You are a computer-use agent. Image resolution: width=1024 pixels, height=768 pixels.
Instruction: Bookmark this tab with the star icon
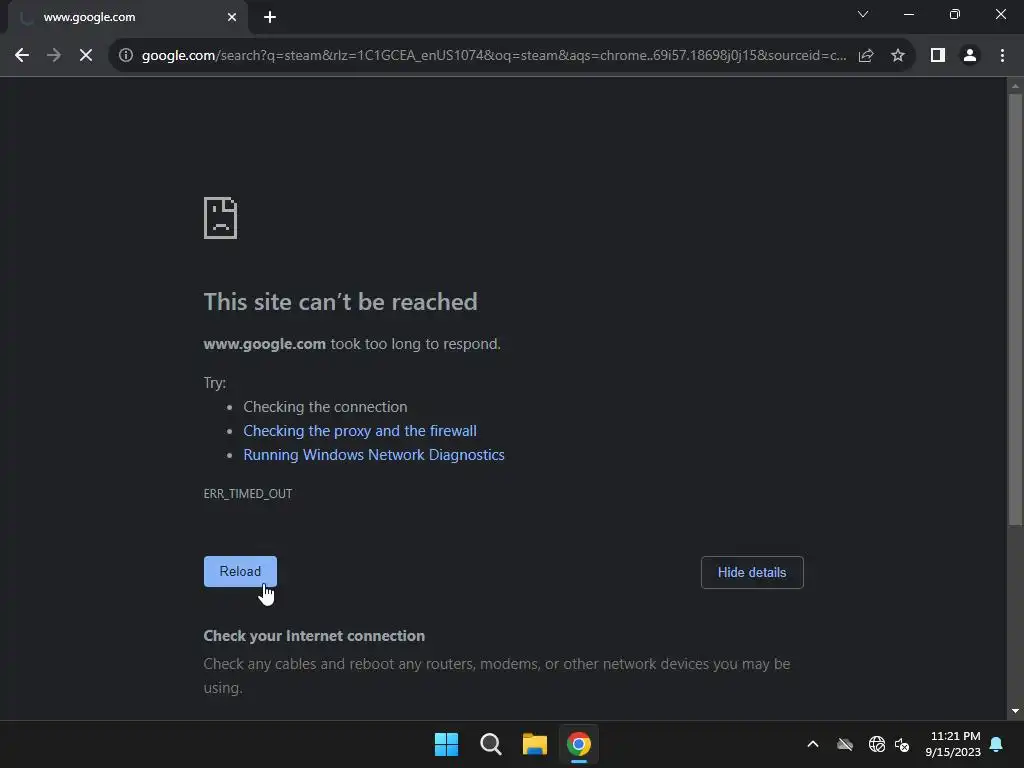[898, 56]
